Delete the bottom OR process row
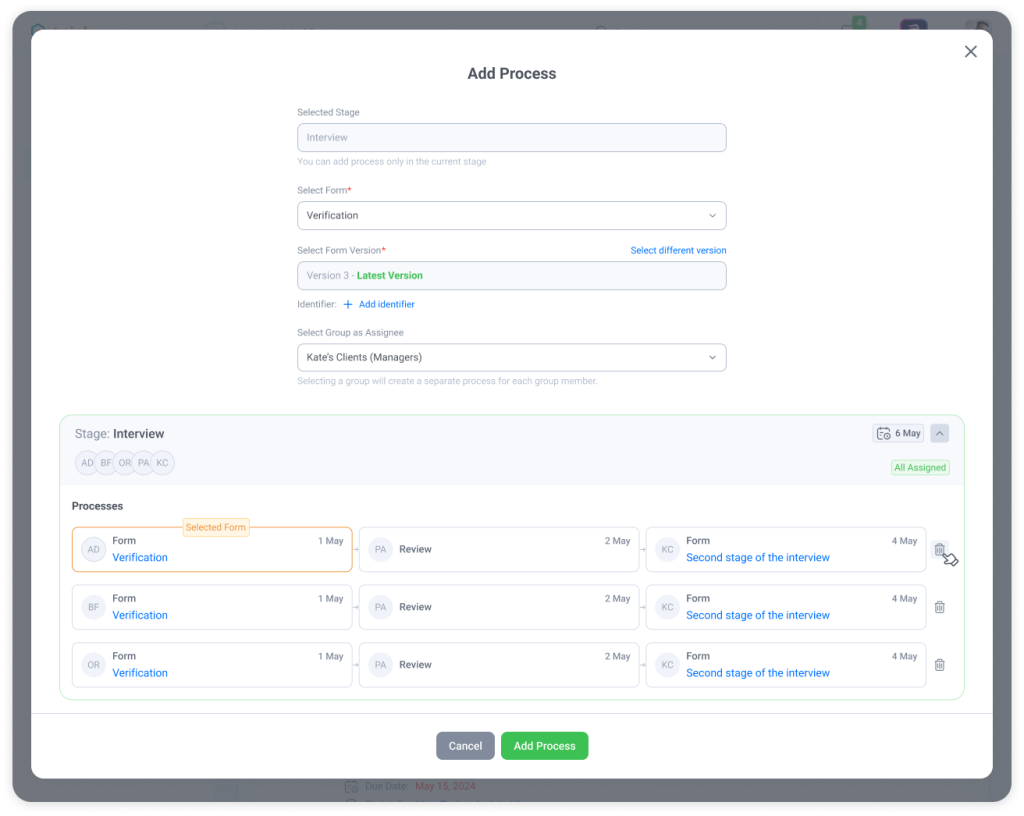 (940, 664)
